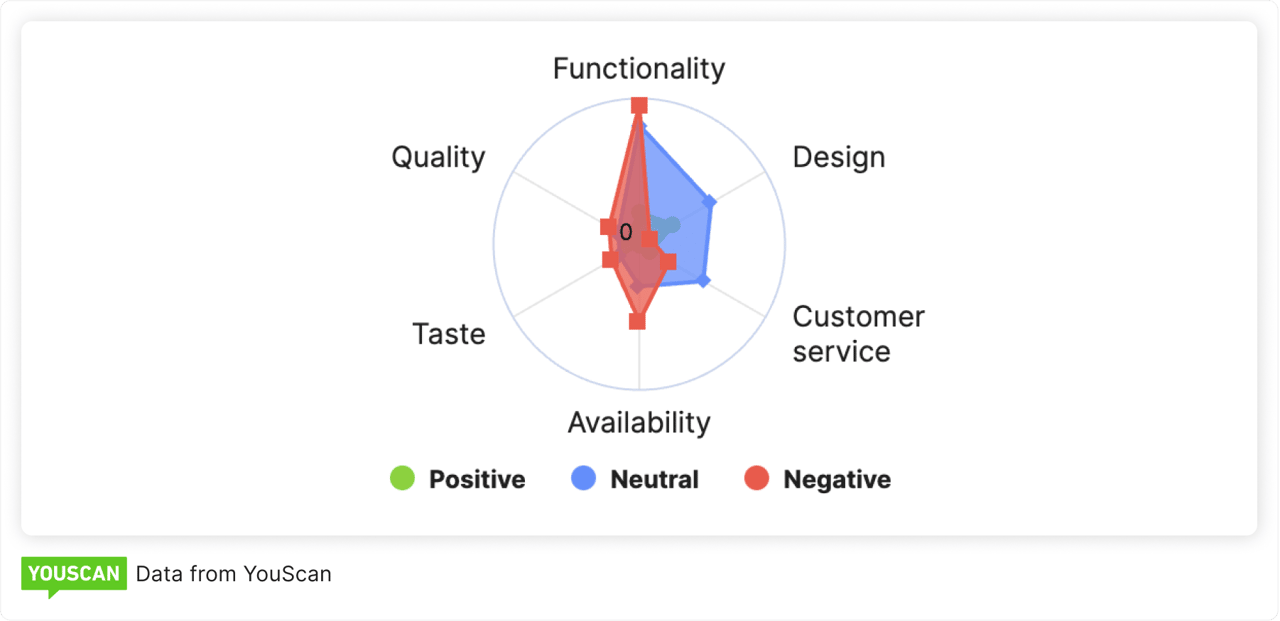The image size is (1280, 621).
Task: Toggle the Neutral series legend label
Action: point(654,480)
